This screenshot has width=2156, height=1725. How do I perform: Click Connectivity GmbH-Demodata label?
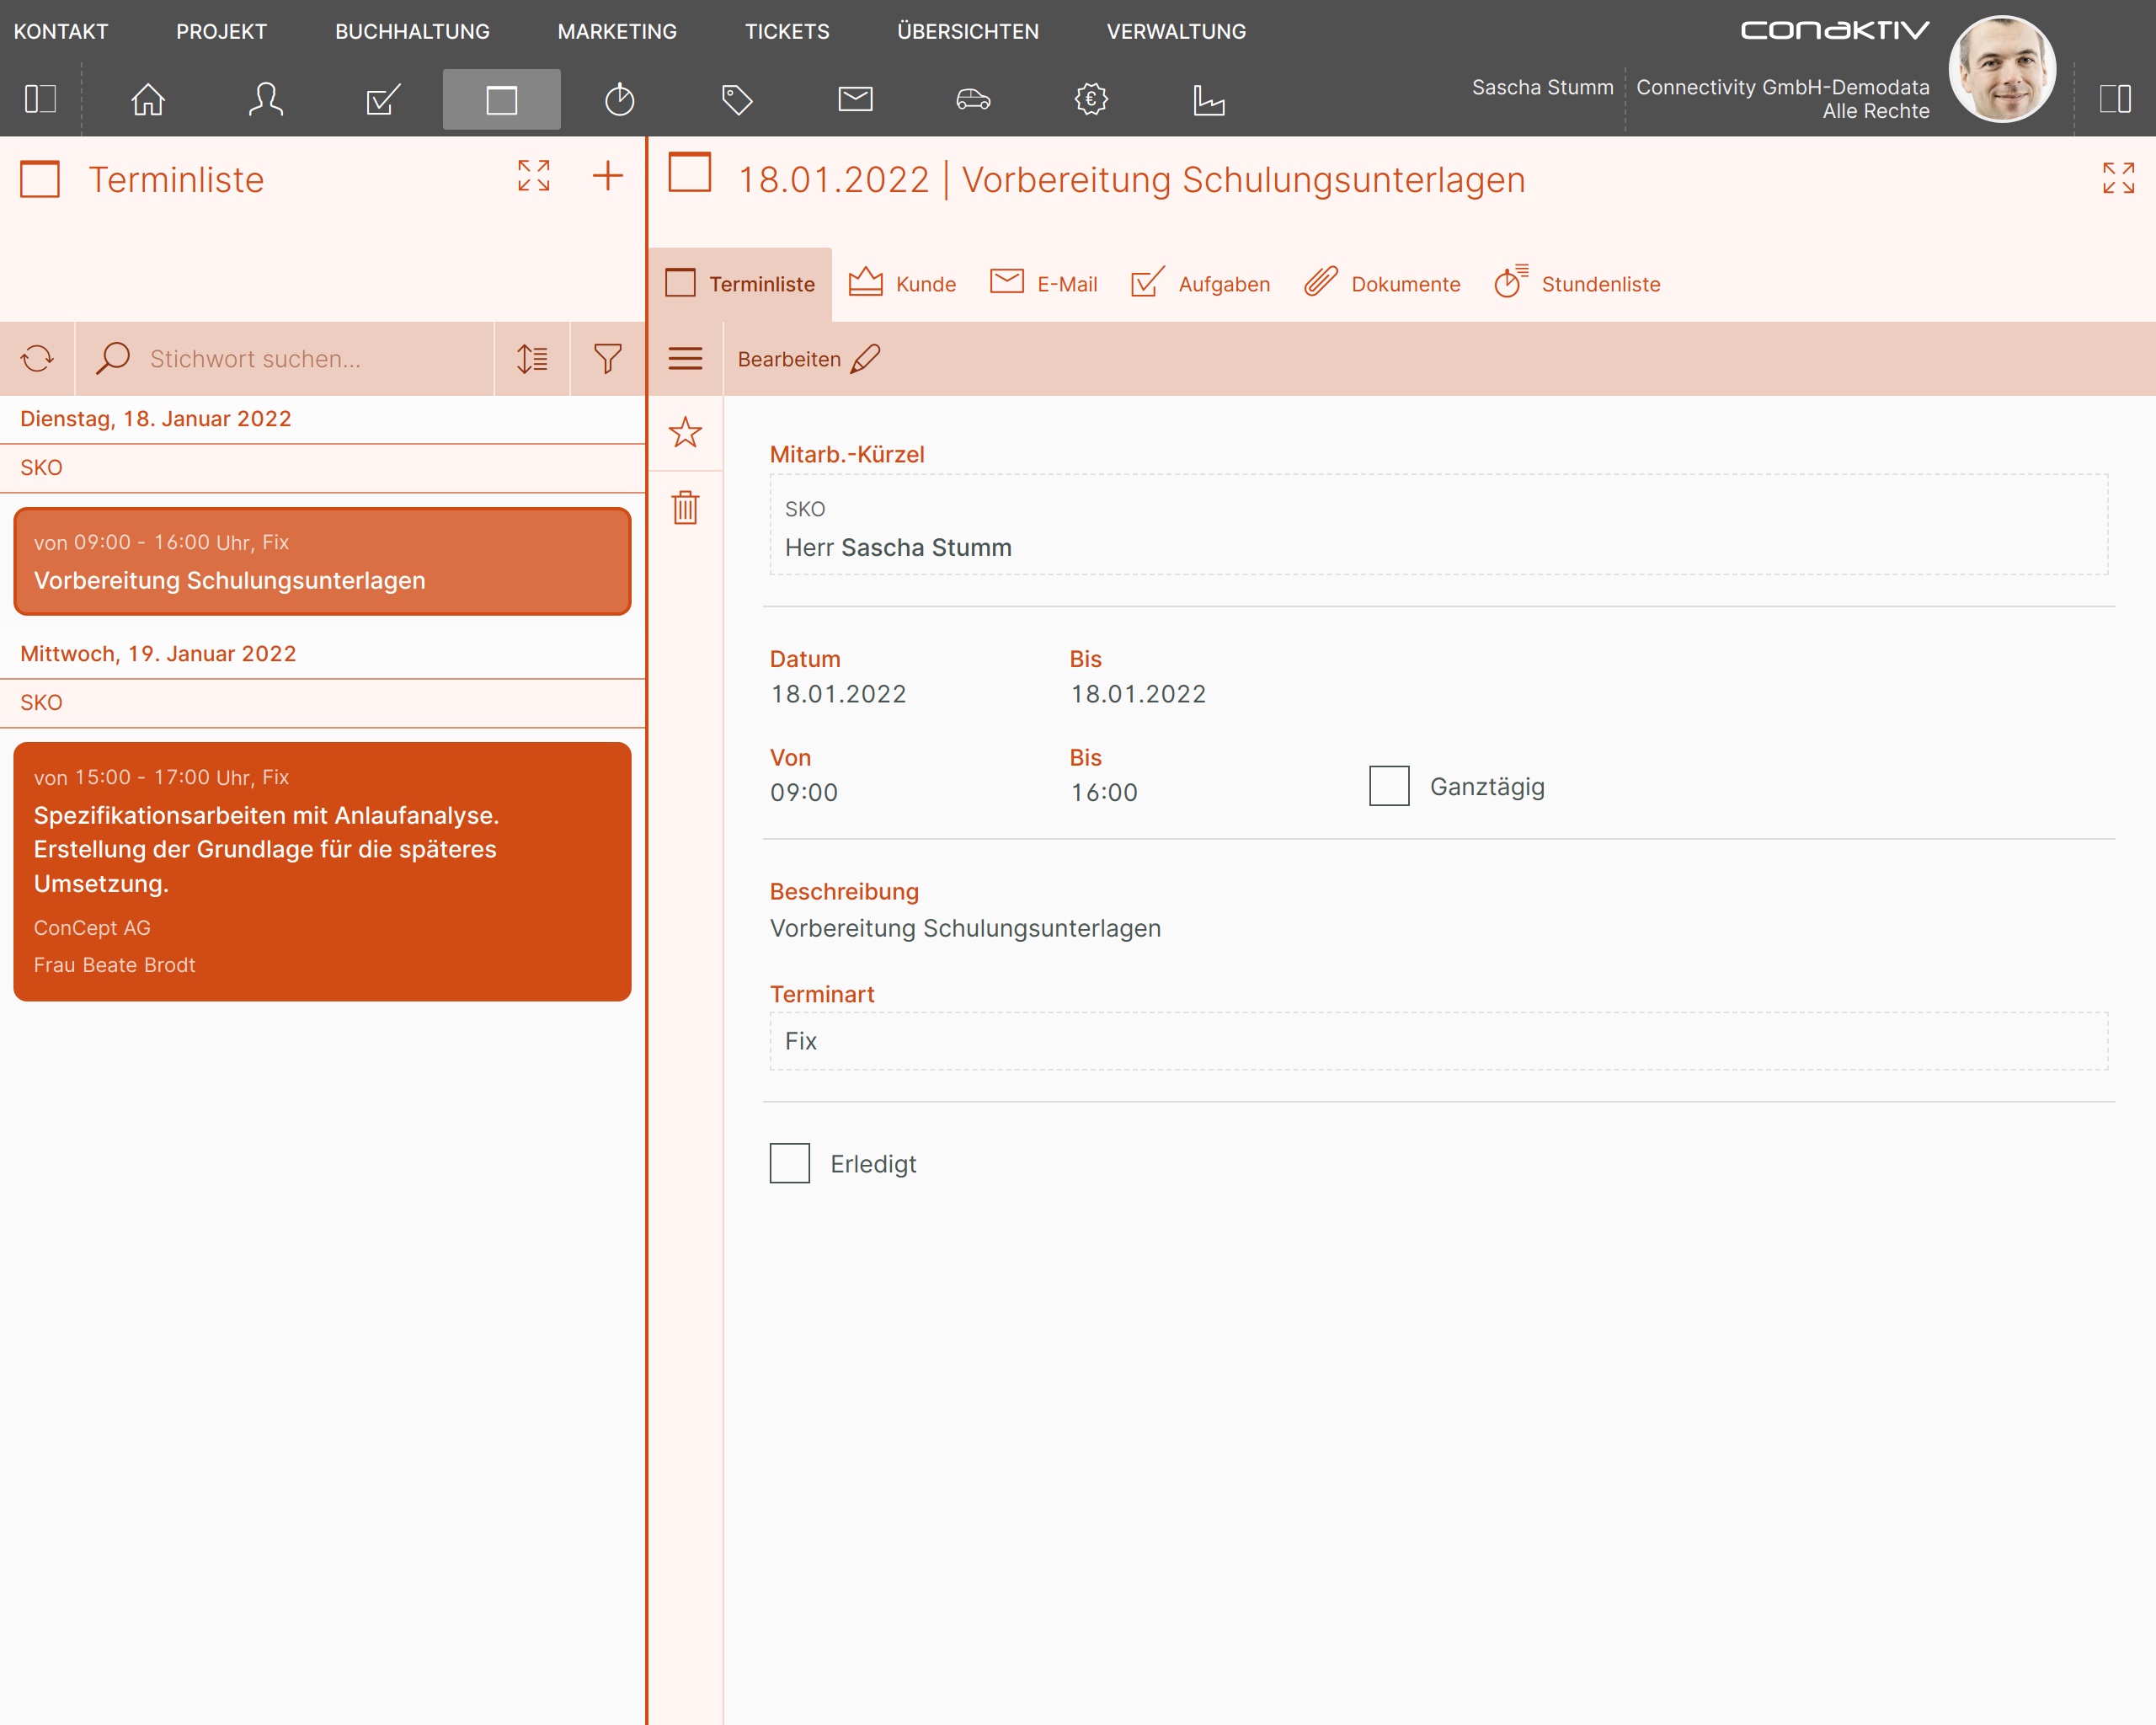[x=1783, y=87]
